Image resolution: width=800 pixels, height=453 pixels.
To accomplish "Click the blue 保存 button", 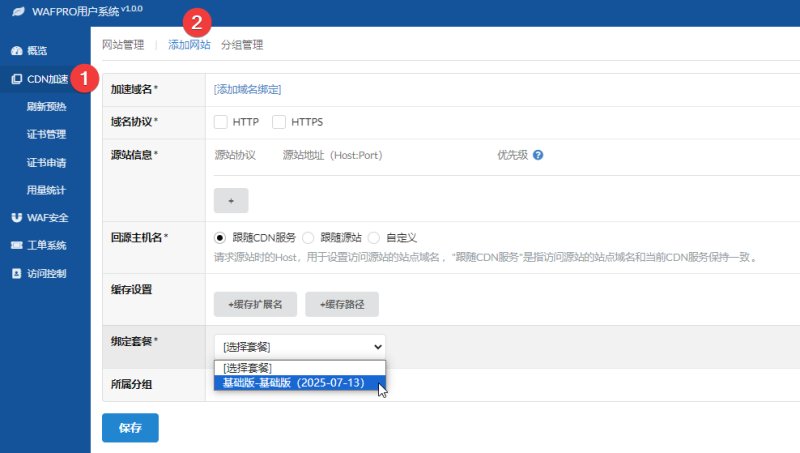I will point(130,427).
